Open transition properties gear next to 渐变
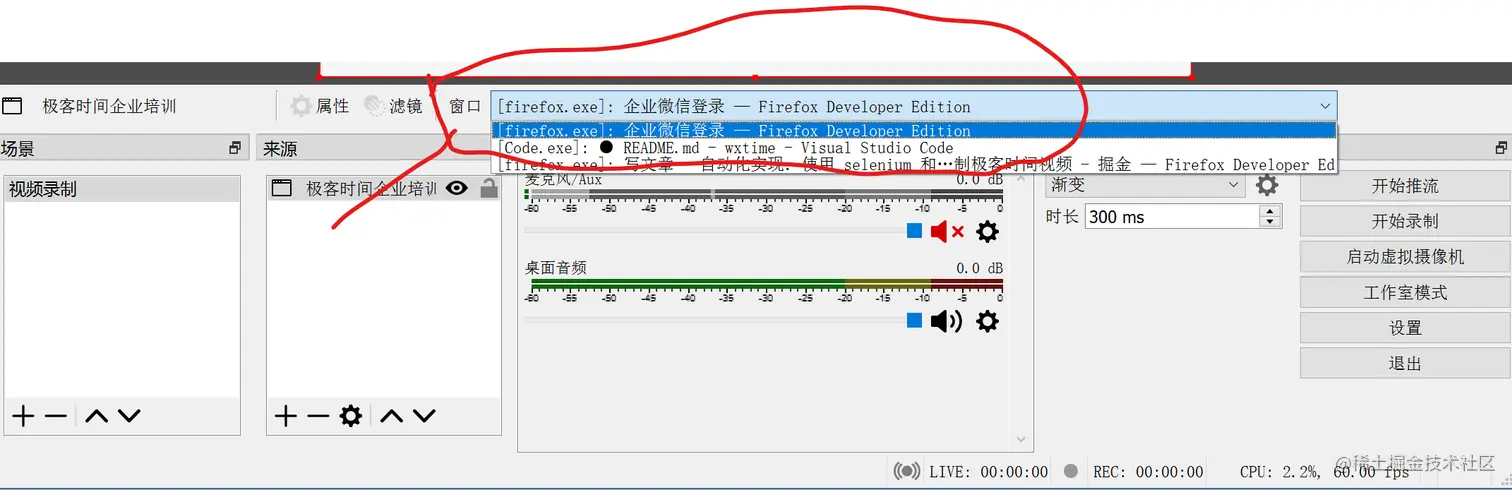 1267,185
